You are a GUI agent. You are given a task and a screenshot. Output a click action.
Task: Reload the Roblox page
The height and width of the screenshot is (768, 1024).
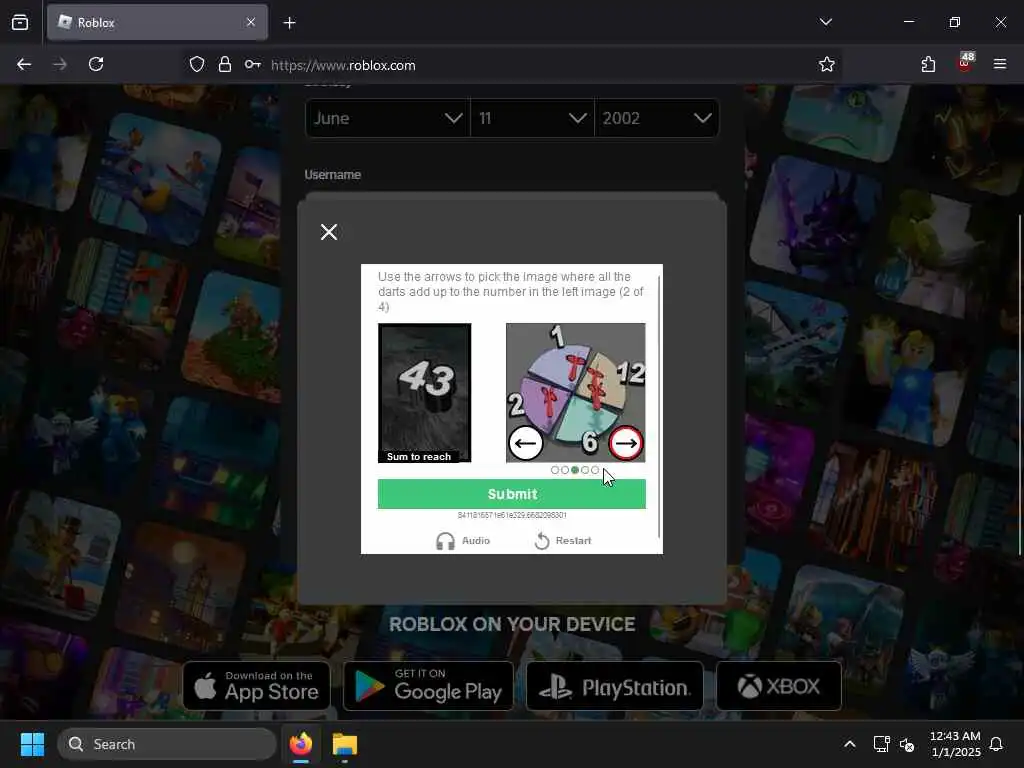(96, 64)
